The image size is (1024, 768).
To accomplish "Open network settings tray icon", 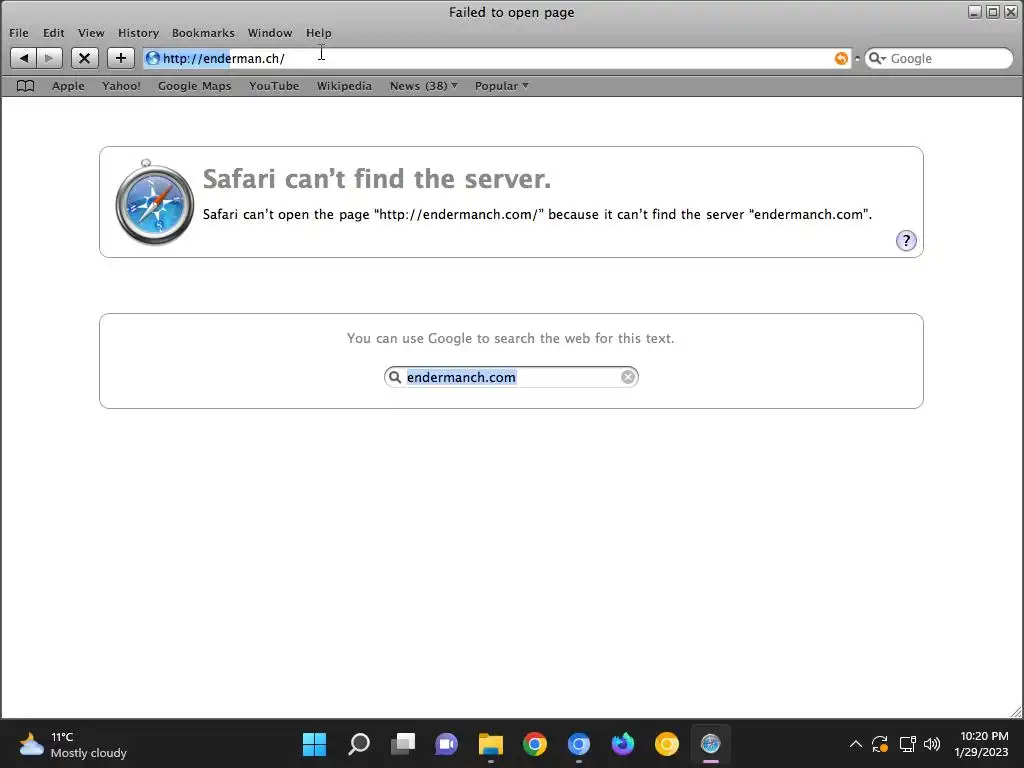I will click(x=907, y=744).
